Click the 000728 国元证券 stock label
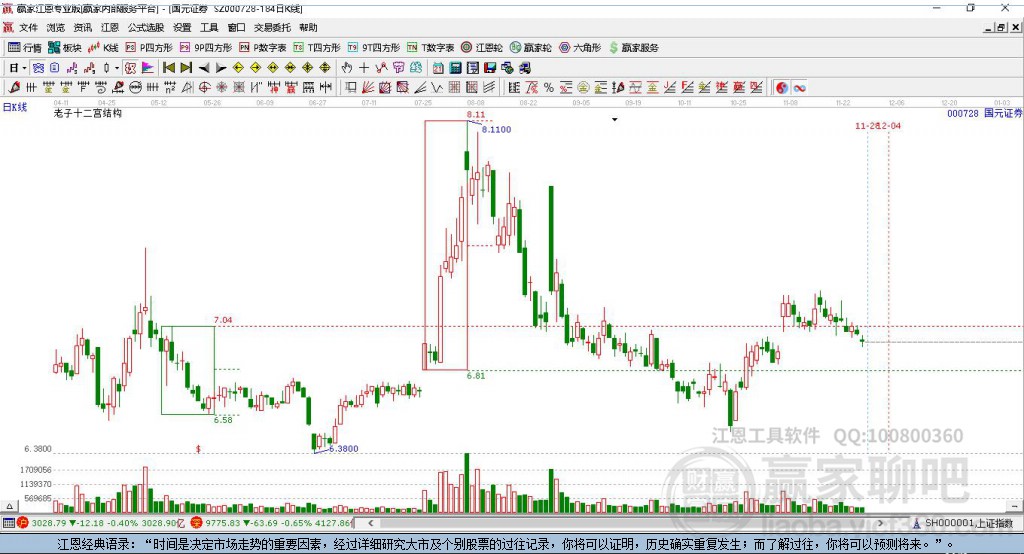This screenshot has width=1024, height=554. (984, 113)
